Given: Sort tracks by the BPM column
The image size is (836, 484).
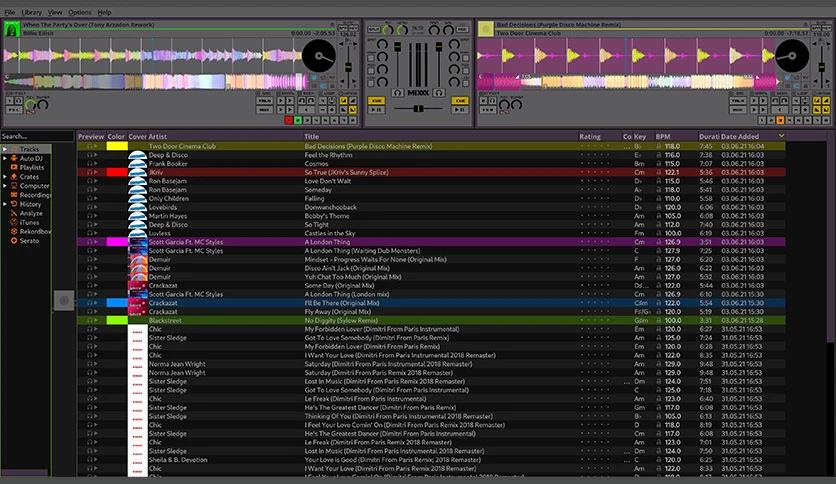Looking at the screenshot, I should [x=663, y=136].
